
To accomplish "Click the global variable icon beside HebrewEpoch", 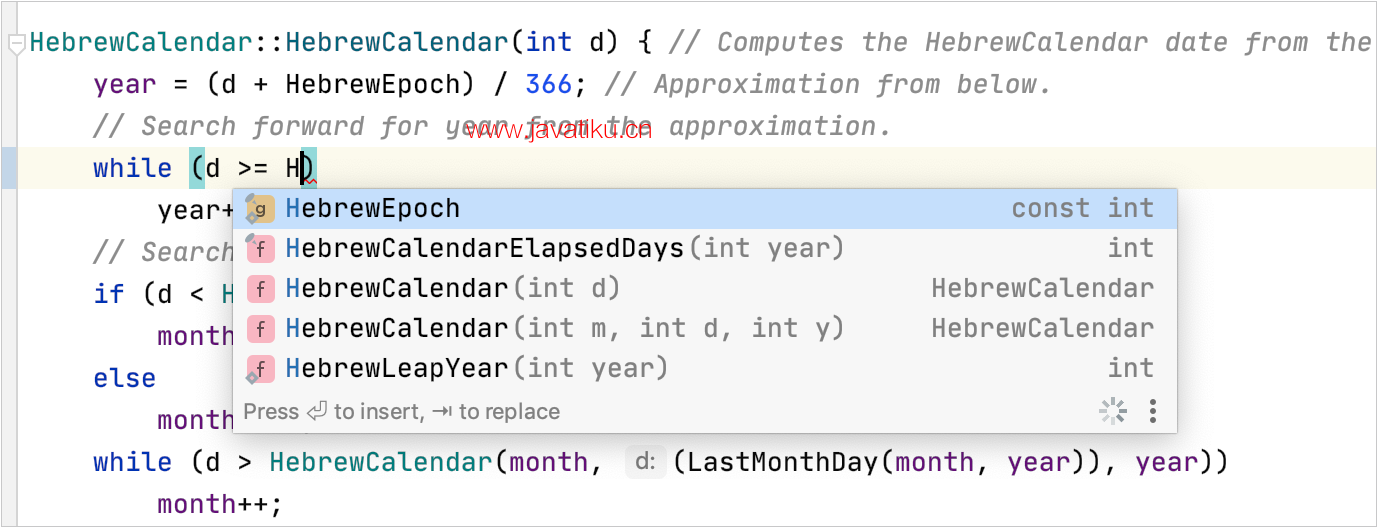I will coord(259,209).
